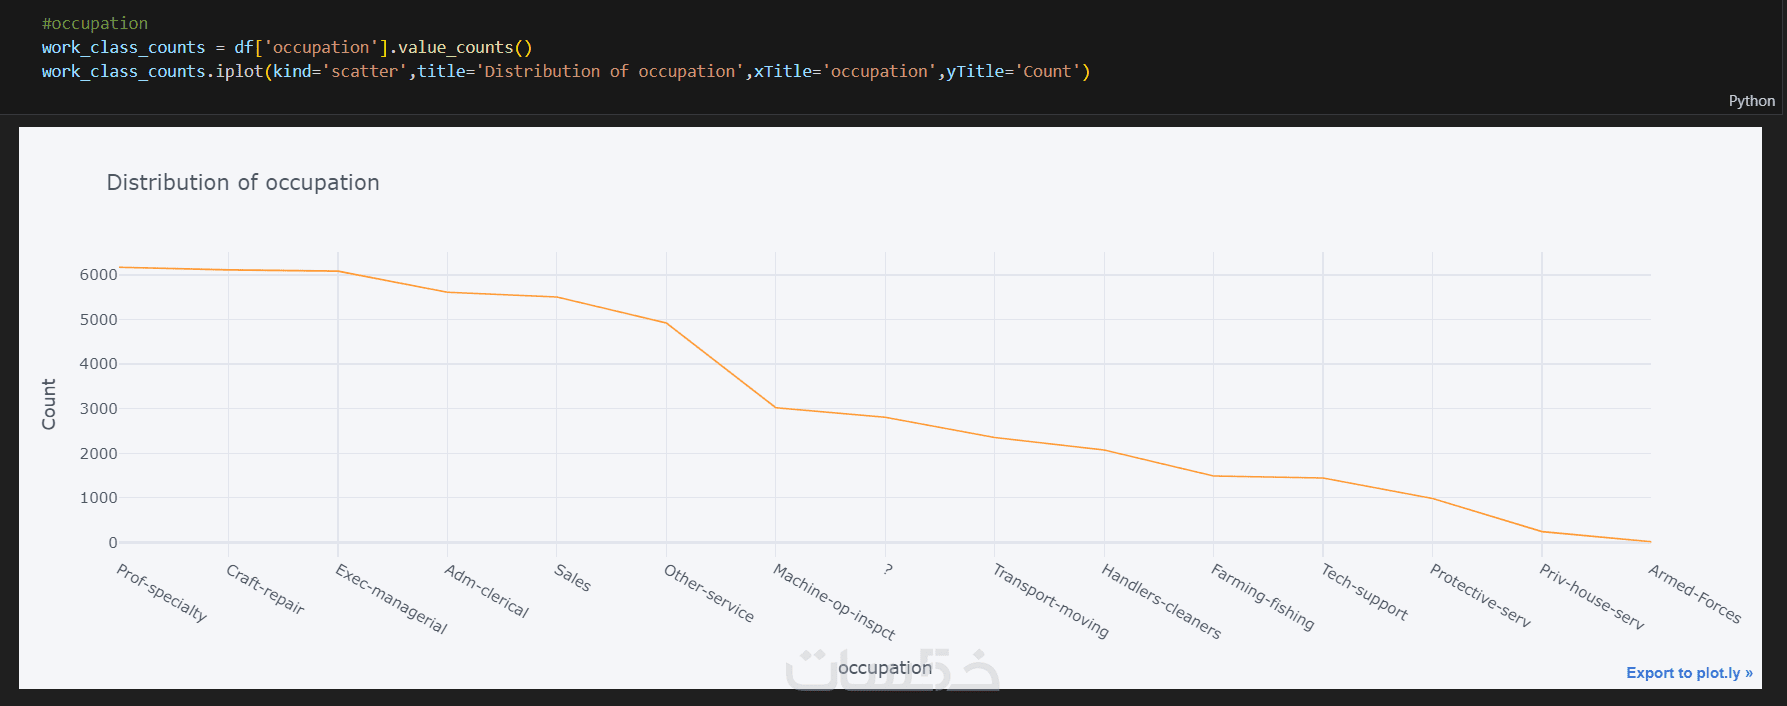
Task: Click the Tech-support axis label
Action: coord(1364,592)
